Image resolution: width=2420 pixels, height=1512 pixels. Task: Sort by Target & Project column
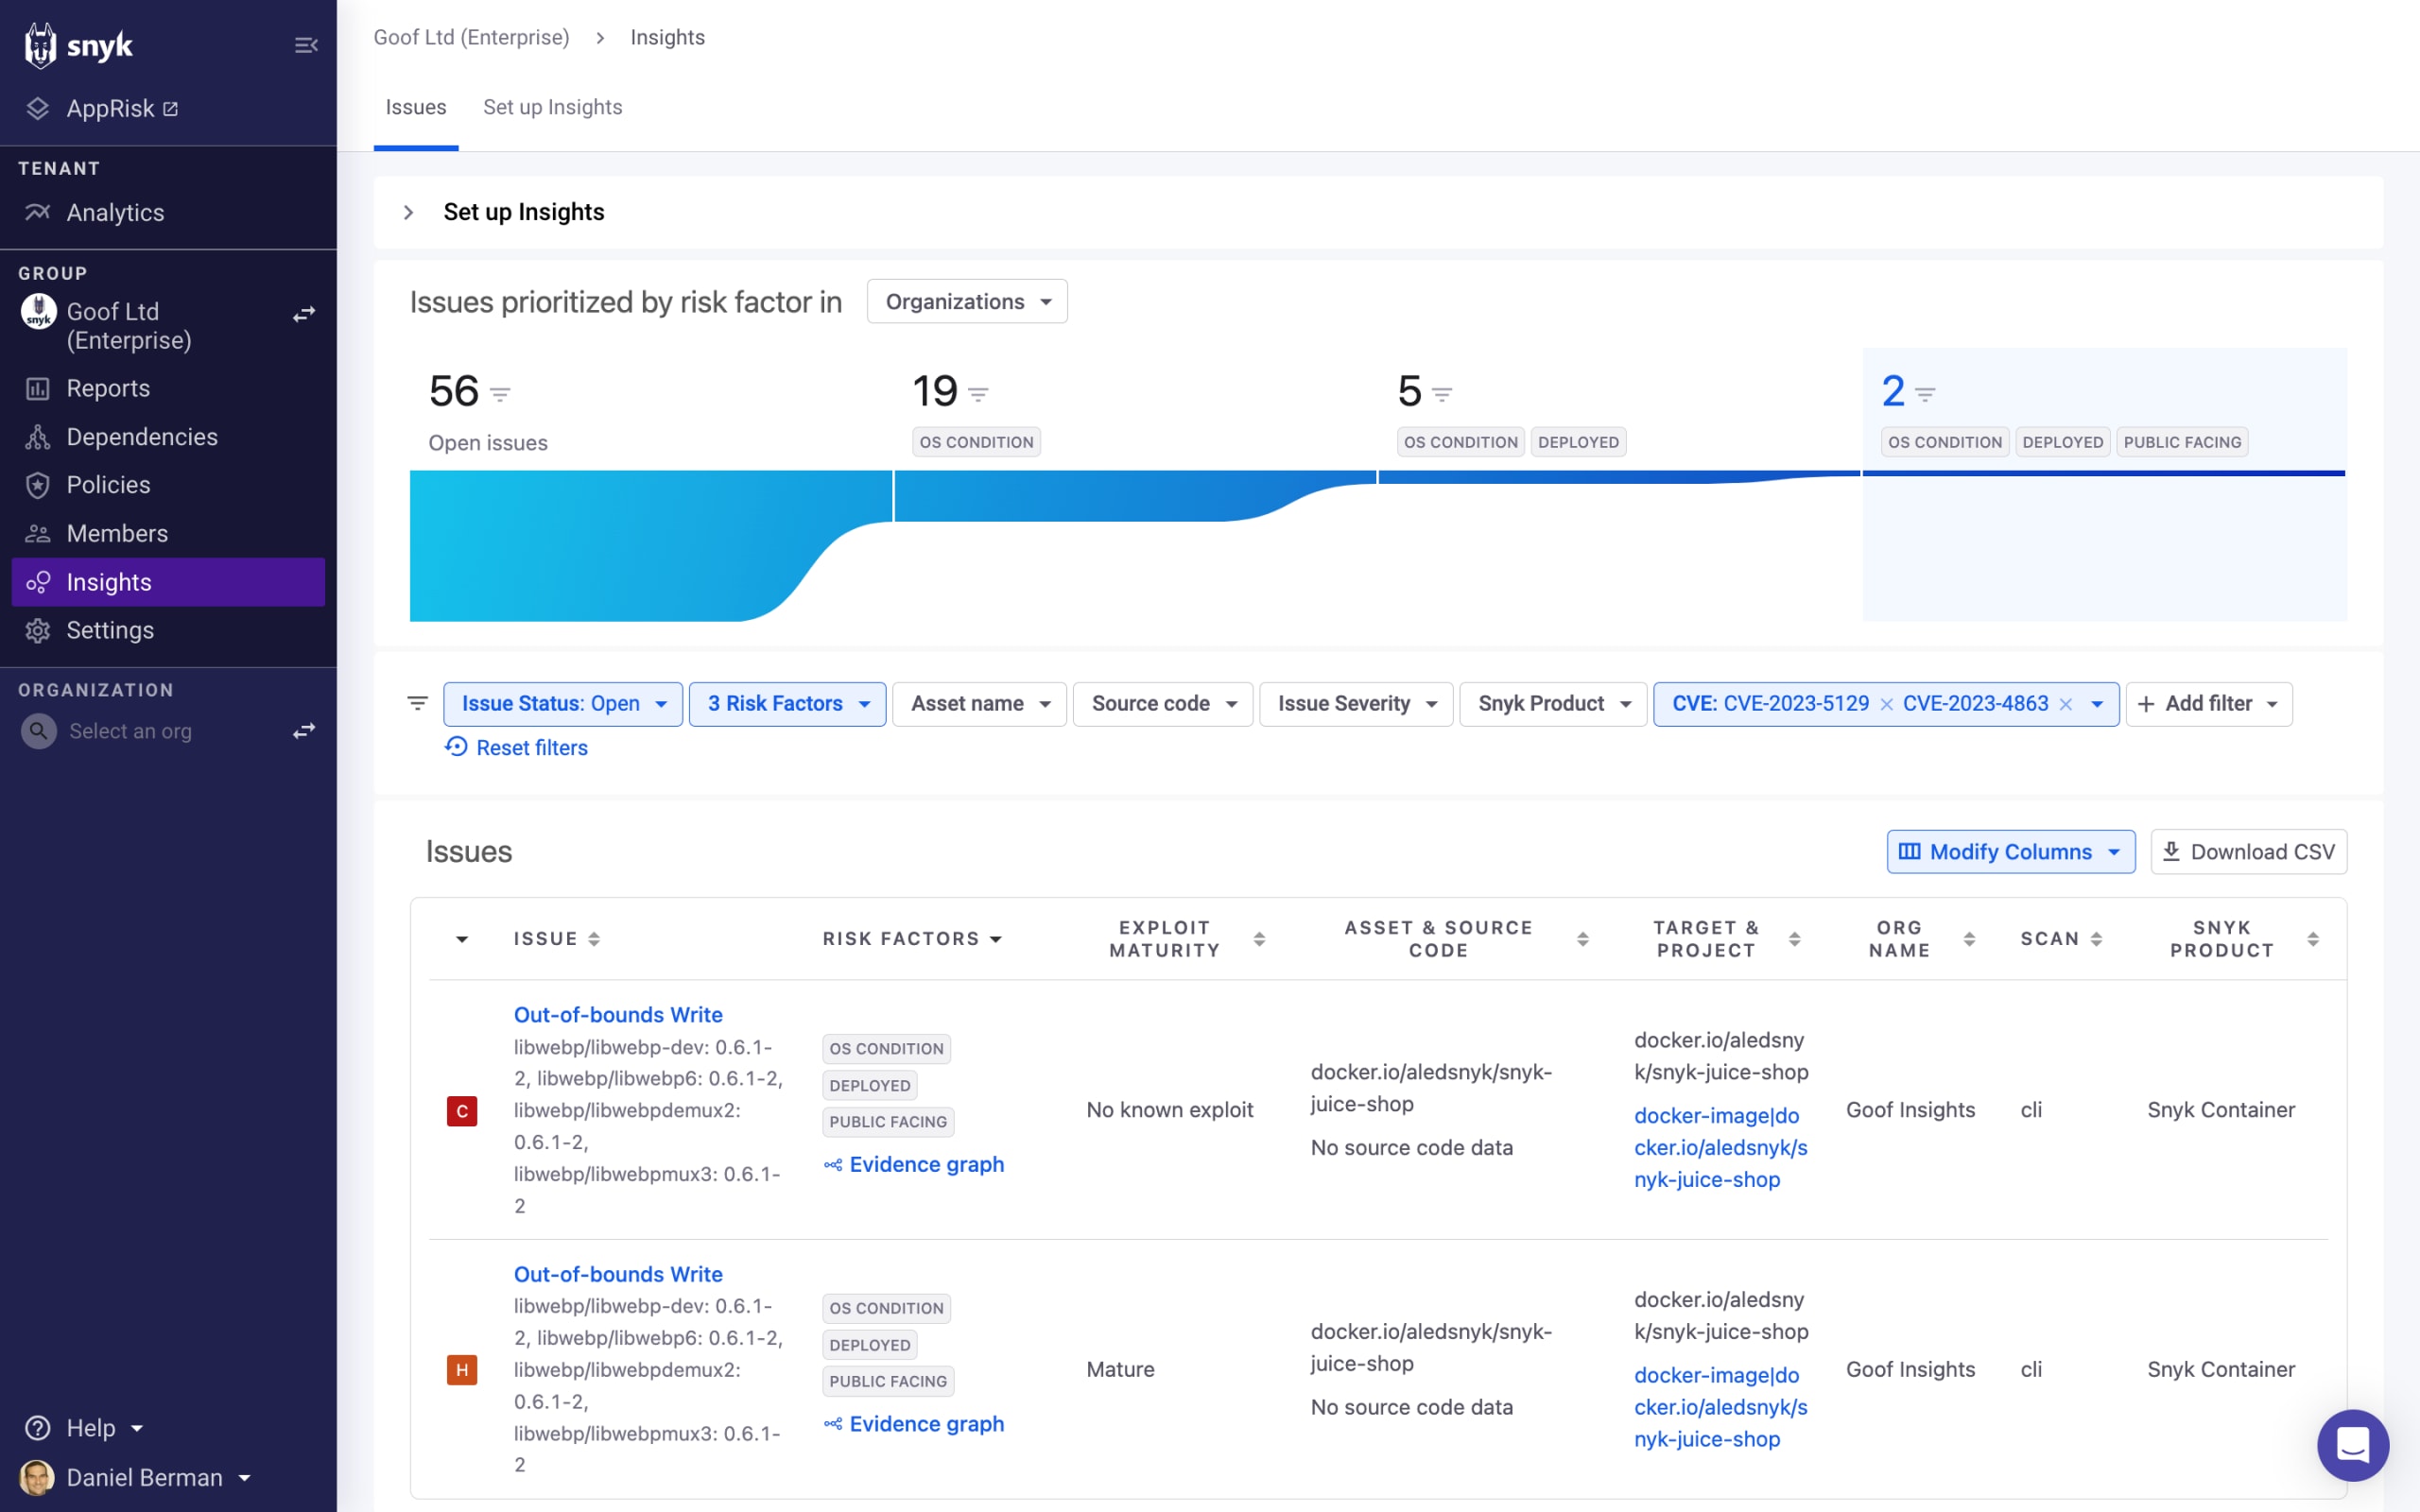[1794, 938]
